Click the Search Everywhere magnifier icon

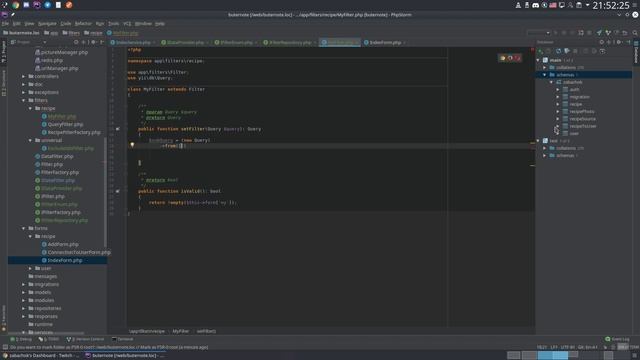pyautogui.click(x=635, y=33)
